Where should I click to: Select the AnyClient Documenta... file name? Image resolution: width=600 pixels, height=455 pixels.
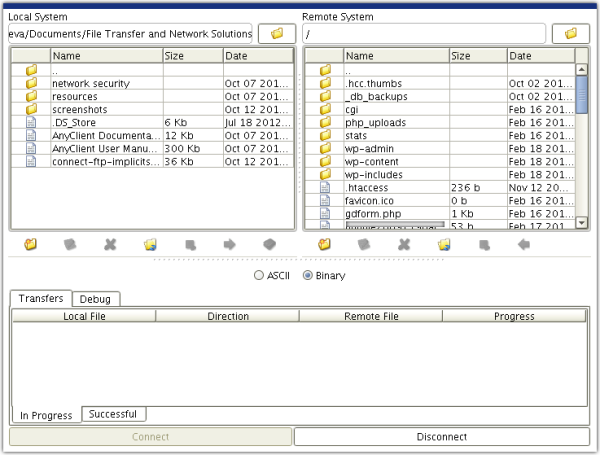click(x=106, y=135)
